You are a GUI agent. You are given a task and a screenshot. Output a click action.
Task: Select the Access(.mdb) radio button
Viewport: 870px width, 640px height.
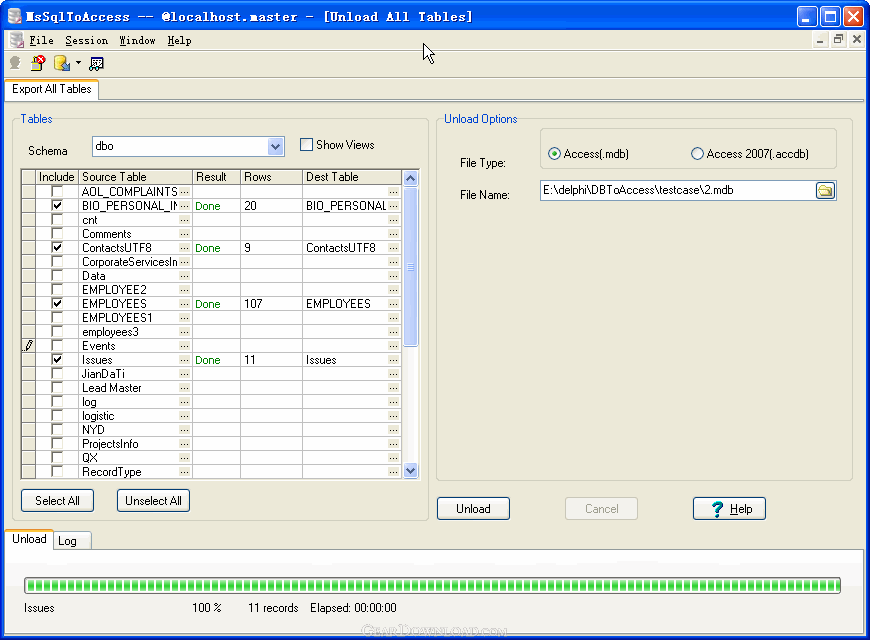554,154
